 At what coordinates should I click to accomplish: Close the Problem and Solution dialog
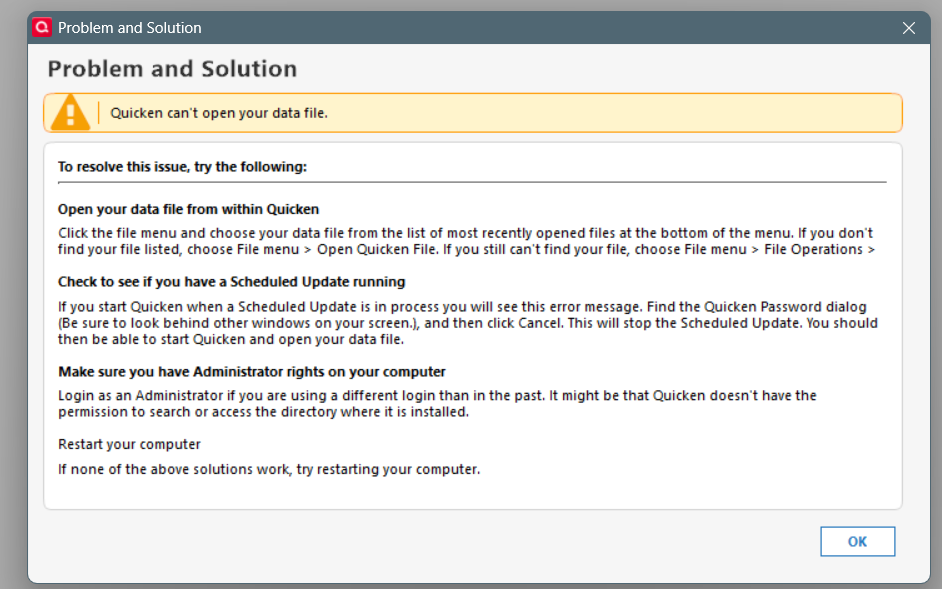point(908,28)
